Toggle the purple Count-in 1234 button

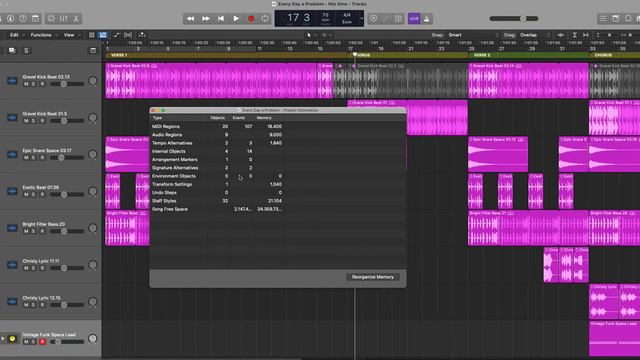click(414, 19)
